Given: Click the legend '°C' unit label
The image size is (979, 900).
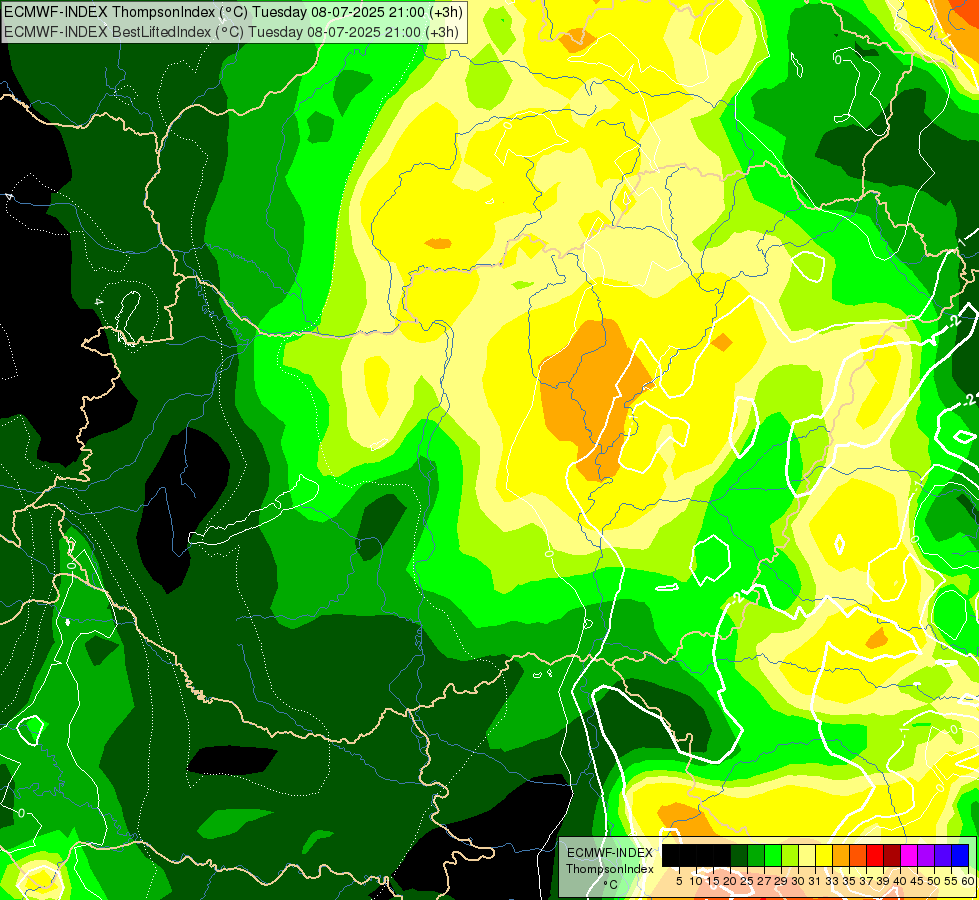Looking at the screenshot, I should coord(611,884).
